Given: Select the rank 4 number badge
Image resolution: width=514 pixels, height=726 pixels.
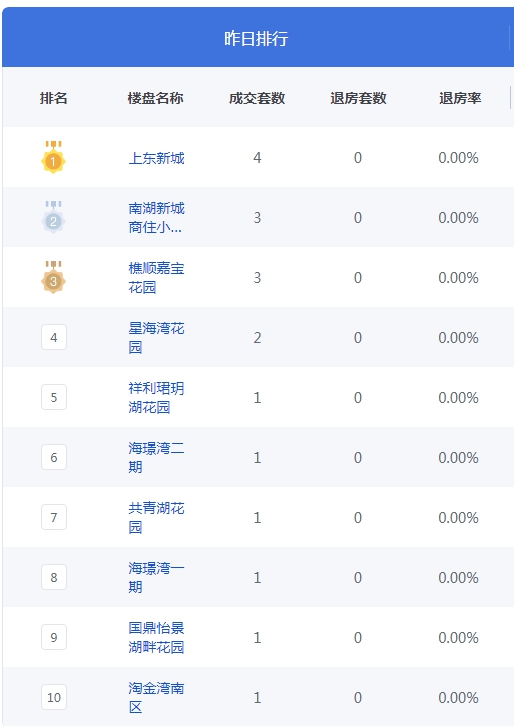Looking at the screenshot, I should click(x=54, y=337).
